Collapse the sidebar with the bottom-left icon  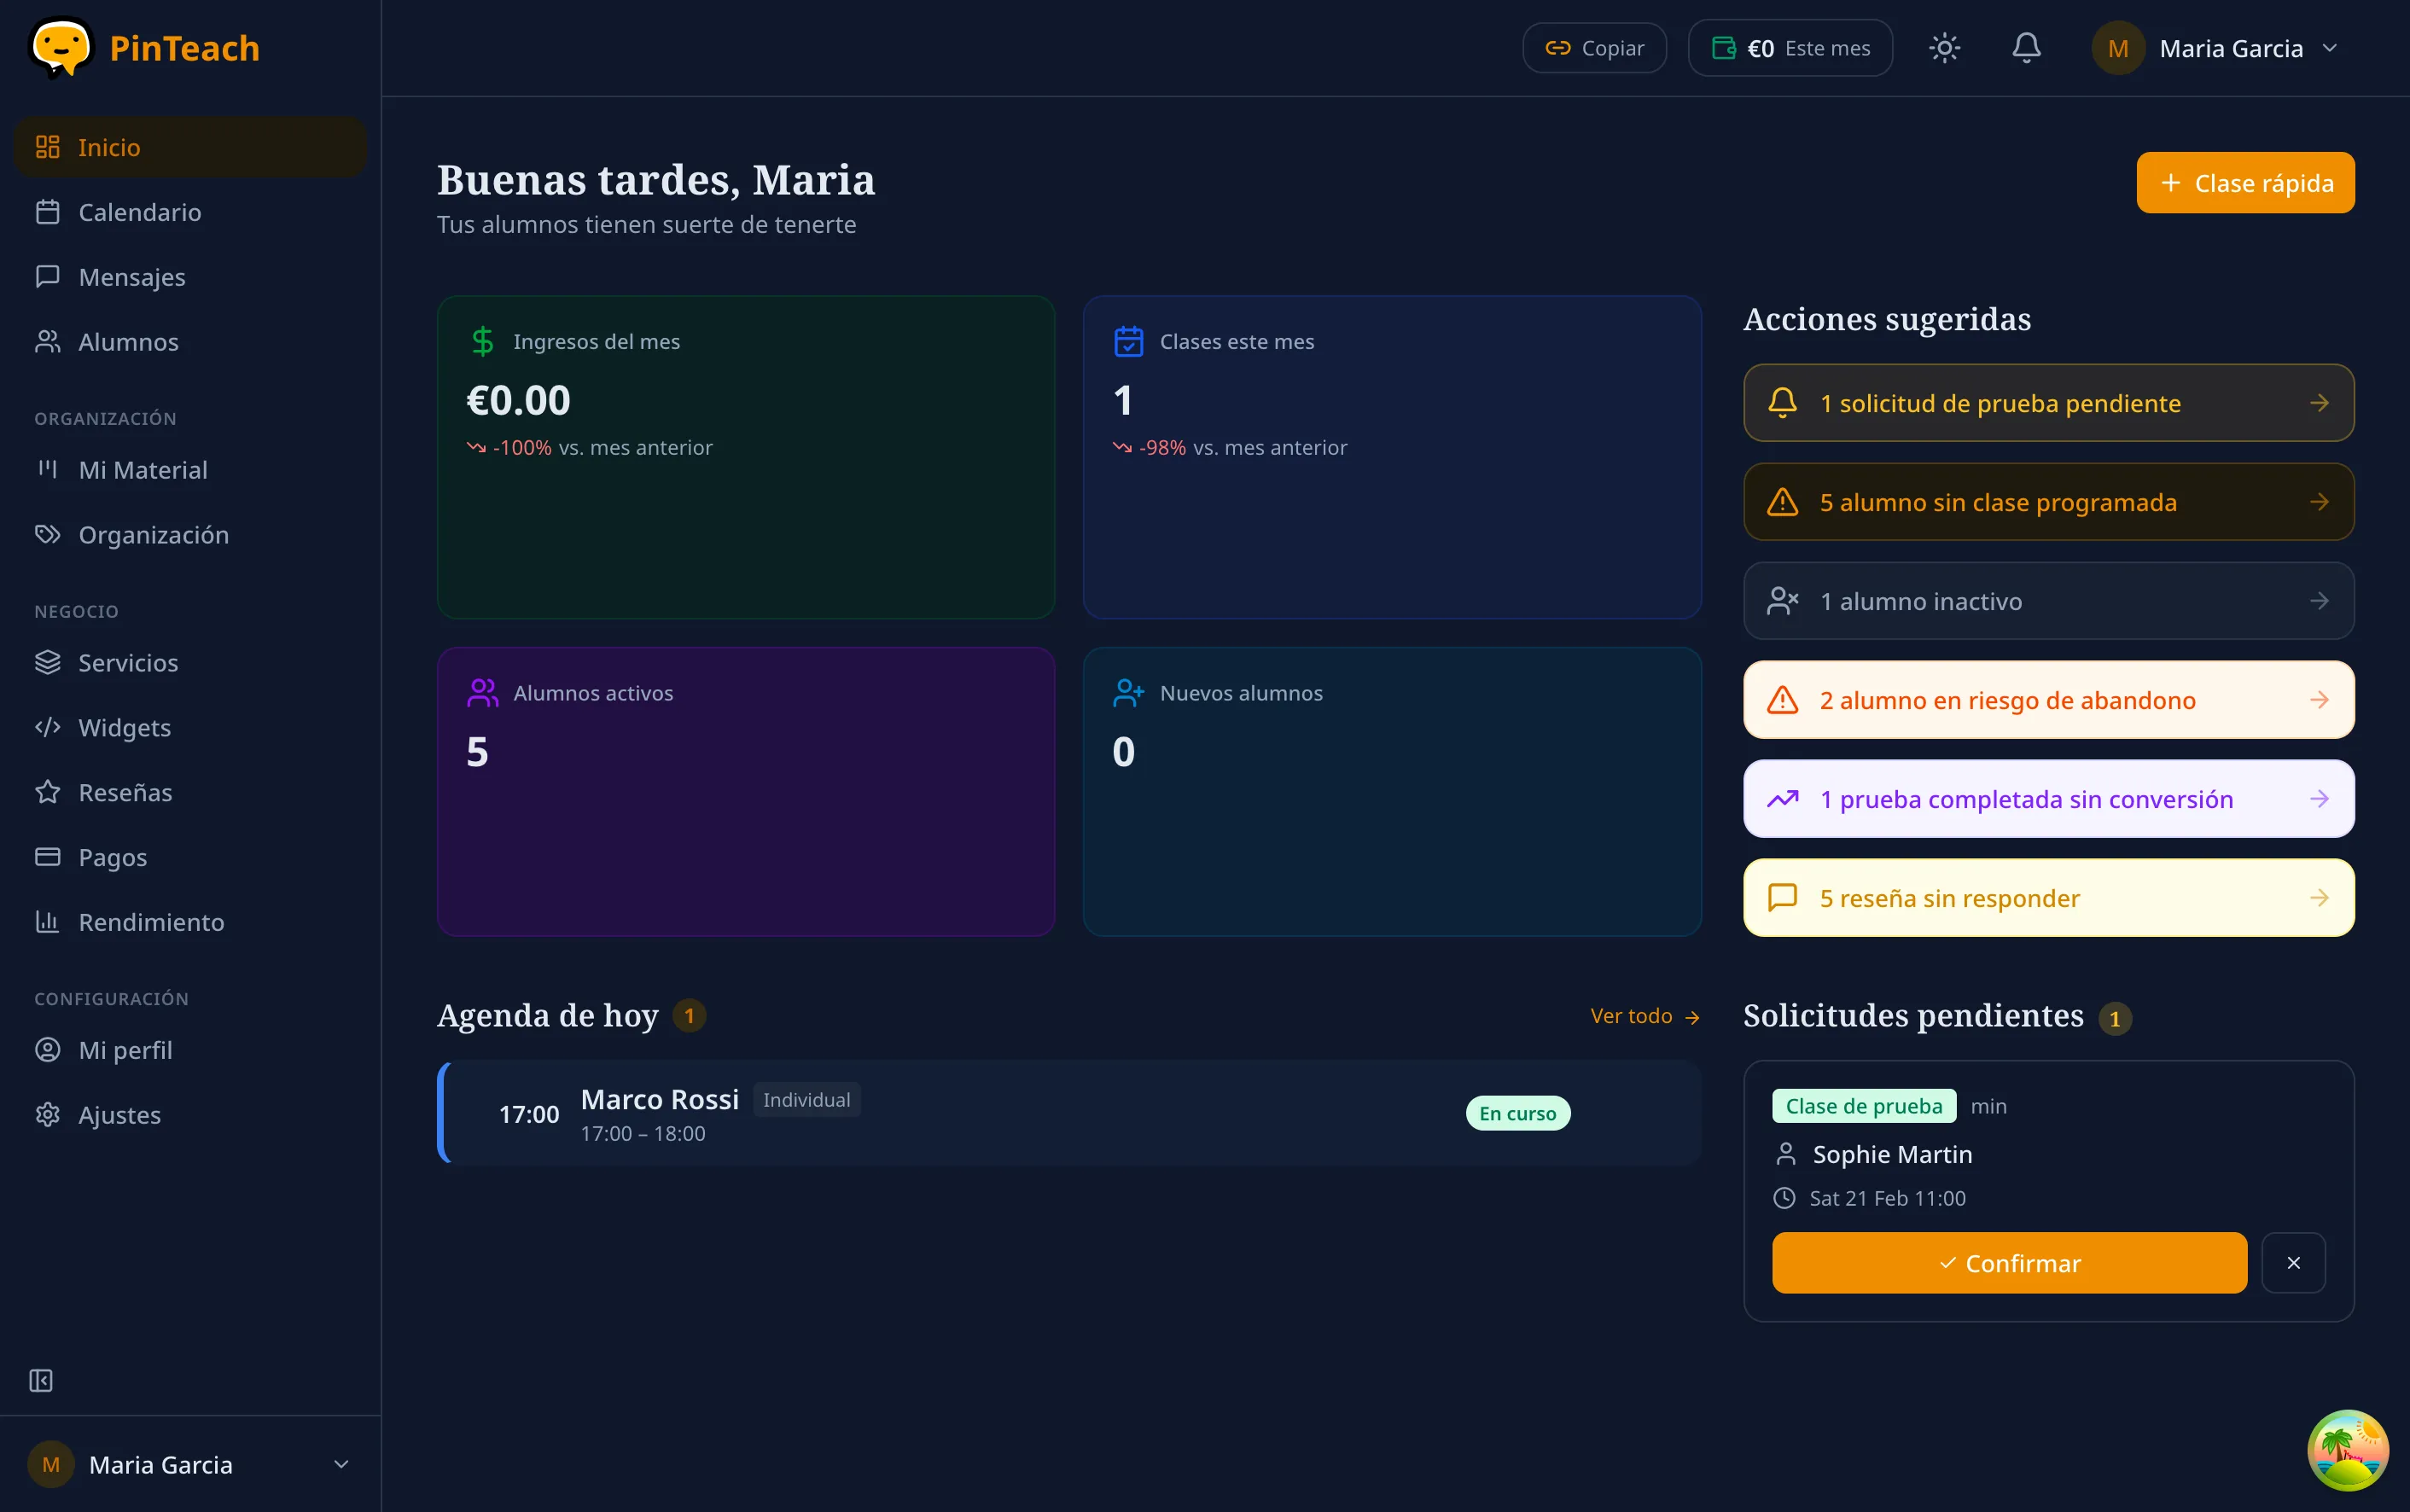coord(41,1381)
